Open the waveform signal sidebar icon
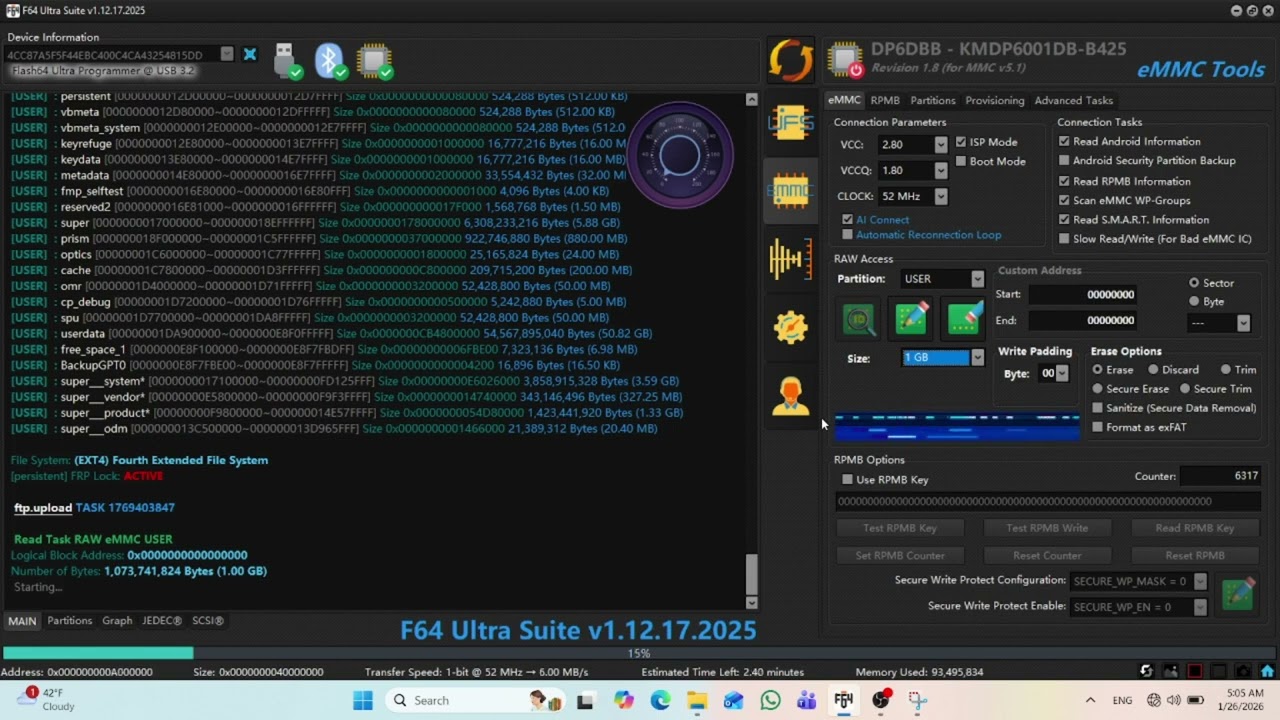 [790, 259]
